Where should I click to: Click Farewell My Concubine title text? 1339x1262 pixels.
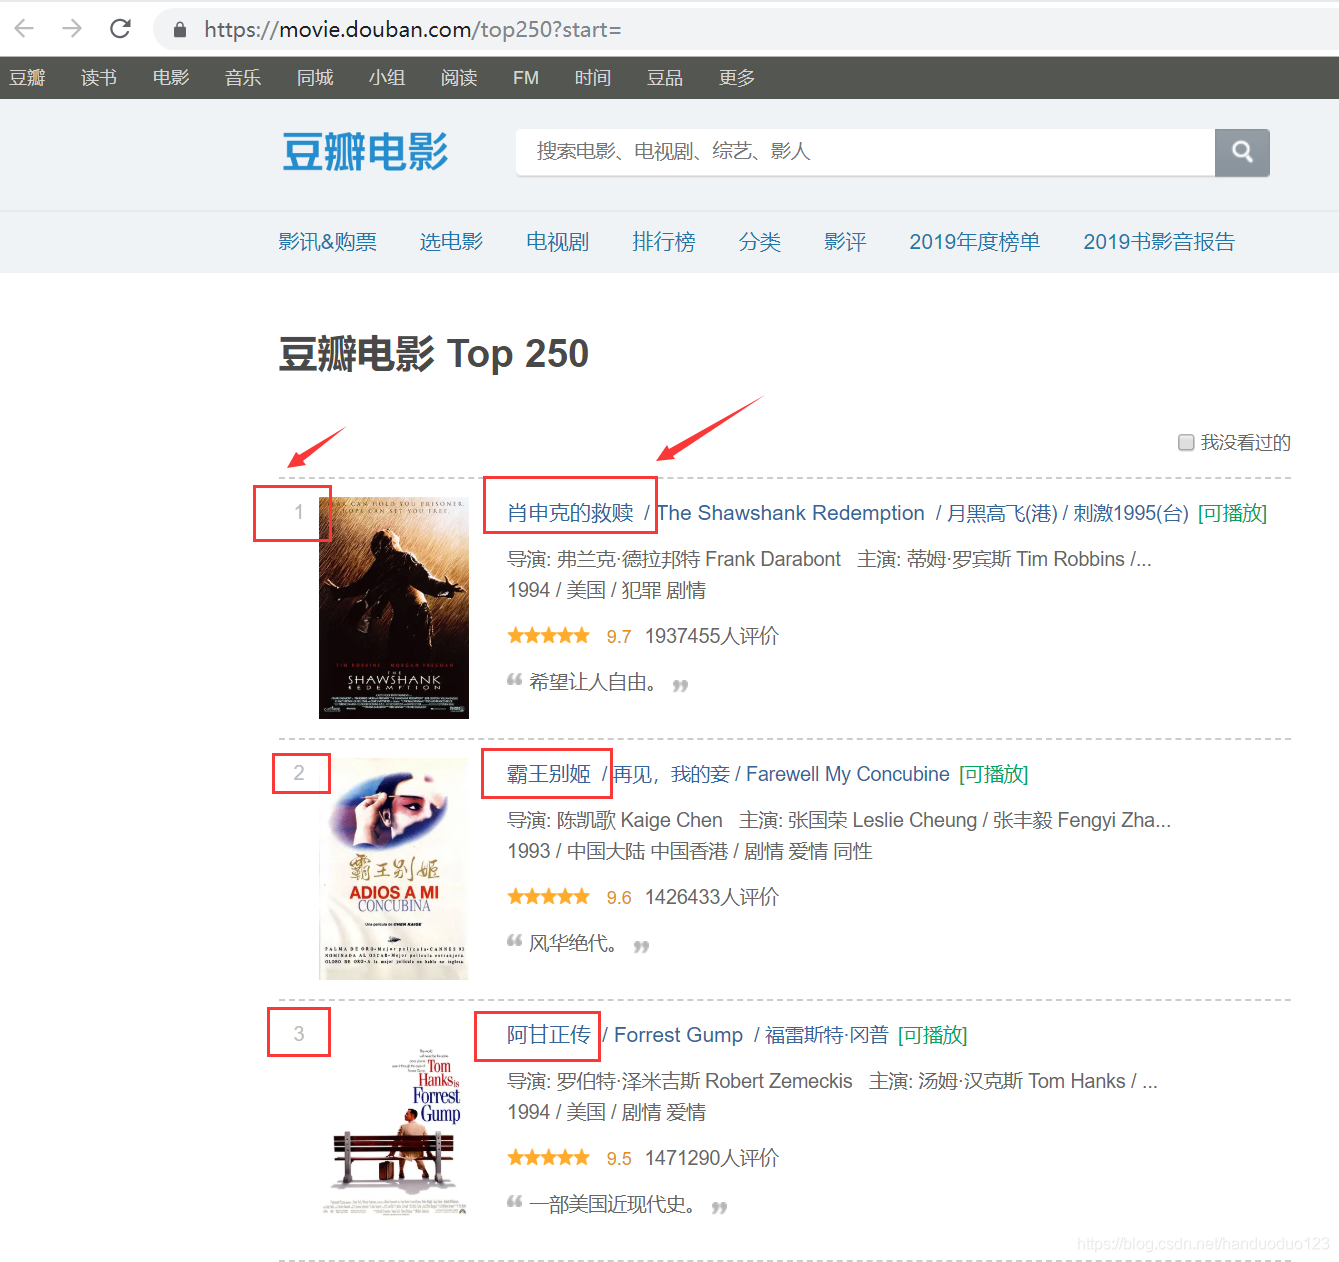pos(848,774)
